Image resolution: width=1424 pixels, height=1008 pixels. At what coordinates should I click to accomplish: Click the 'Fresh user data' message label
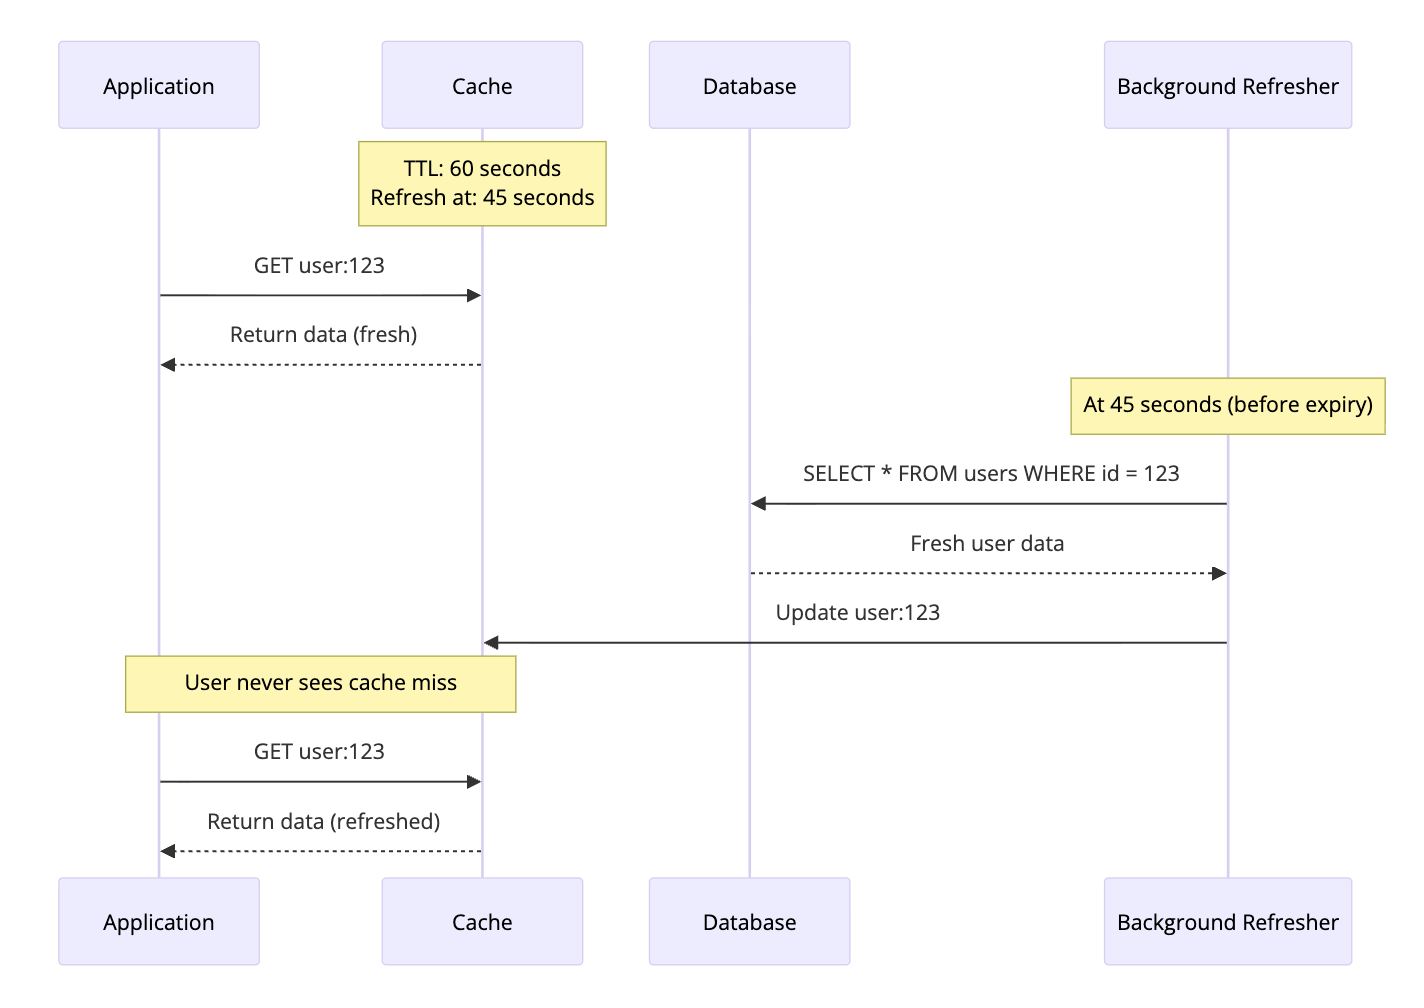[x=987, y=543]
